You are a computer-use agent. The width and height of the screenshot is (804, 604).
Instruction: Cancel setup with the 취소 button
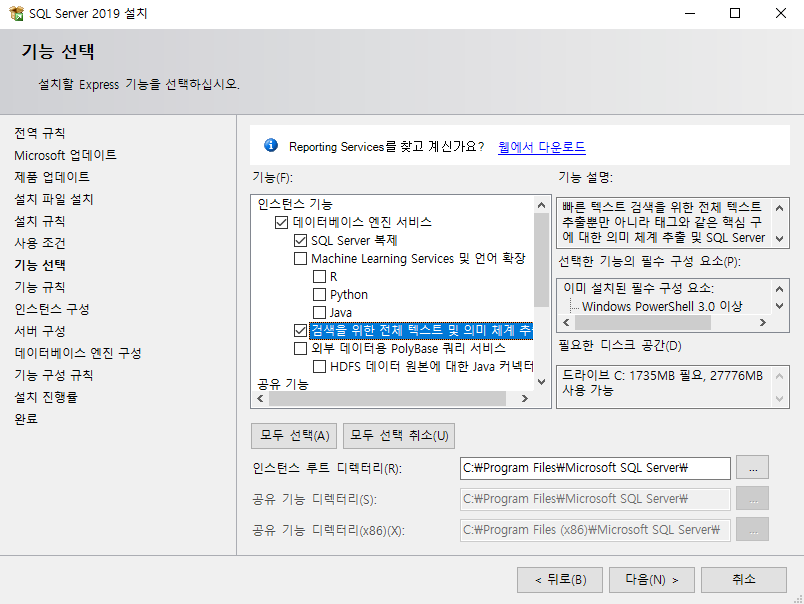click(x=744, y=580)
